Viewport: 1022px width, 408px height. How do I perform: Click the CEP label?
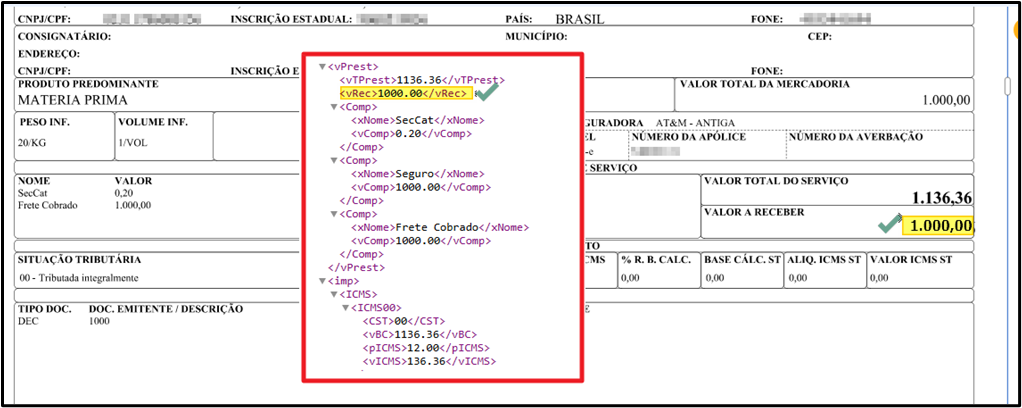click(x=819, y=36)
